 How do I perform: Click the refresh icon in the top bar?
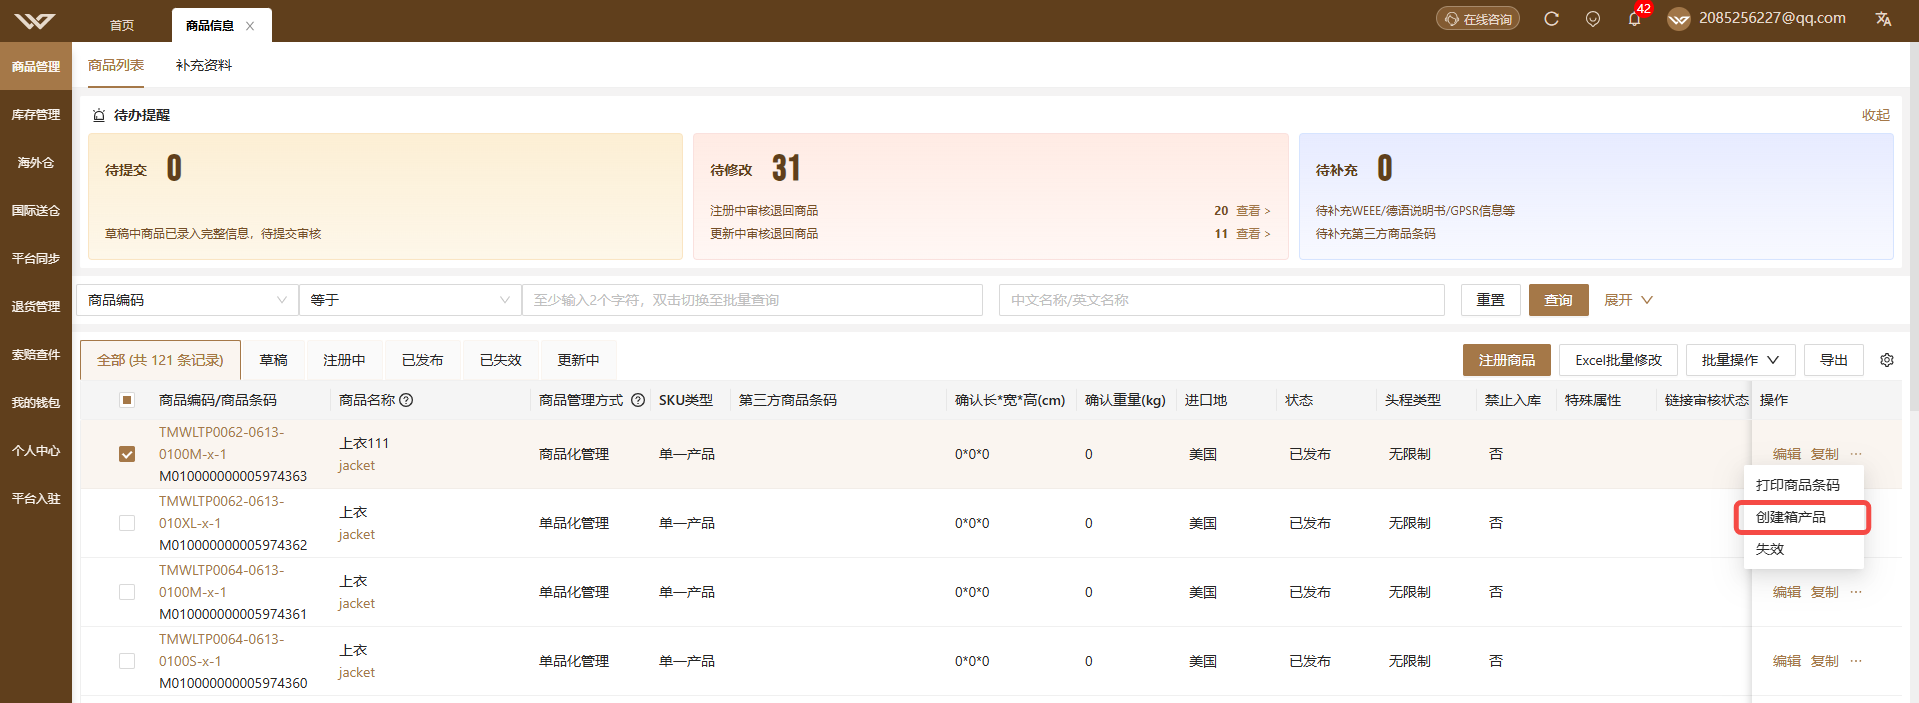[x=1551, y=19]
